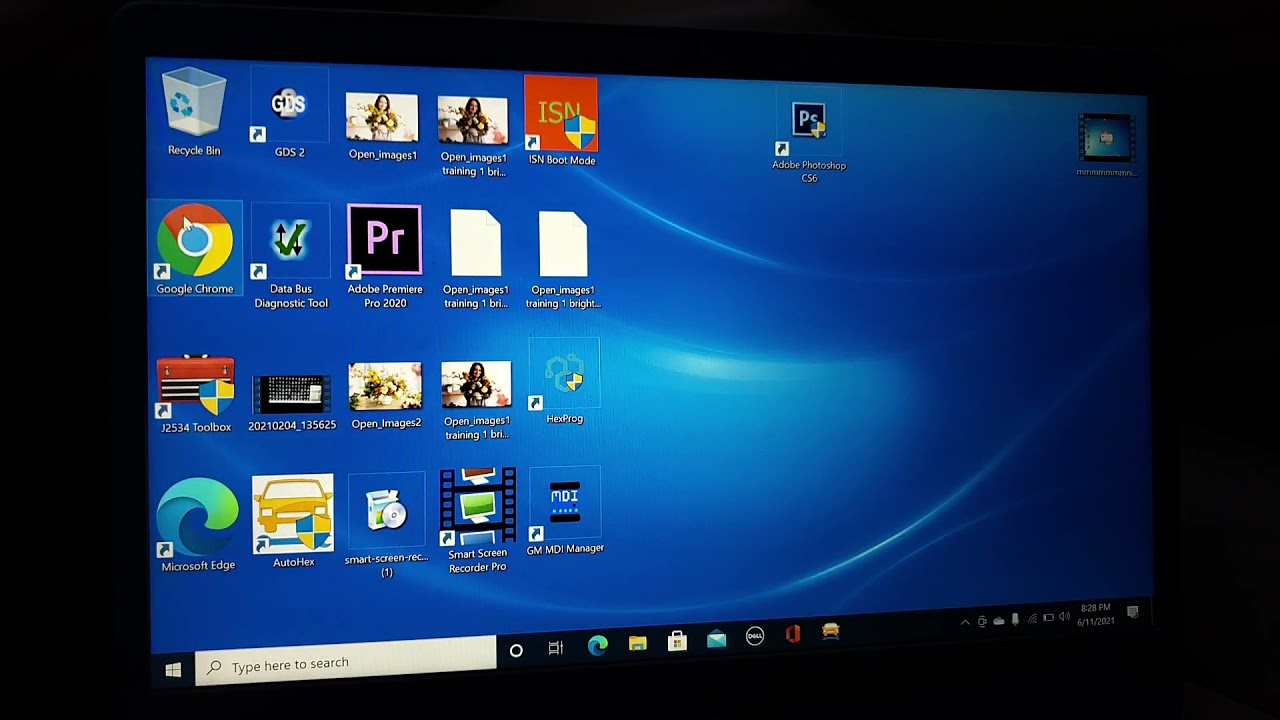Show hidden system tray icons
The height and width of the screenshot is (720, 1280).
click(x=965, y=622)
